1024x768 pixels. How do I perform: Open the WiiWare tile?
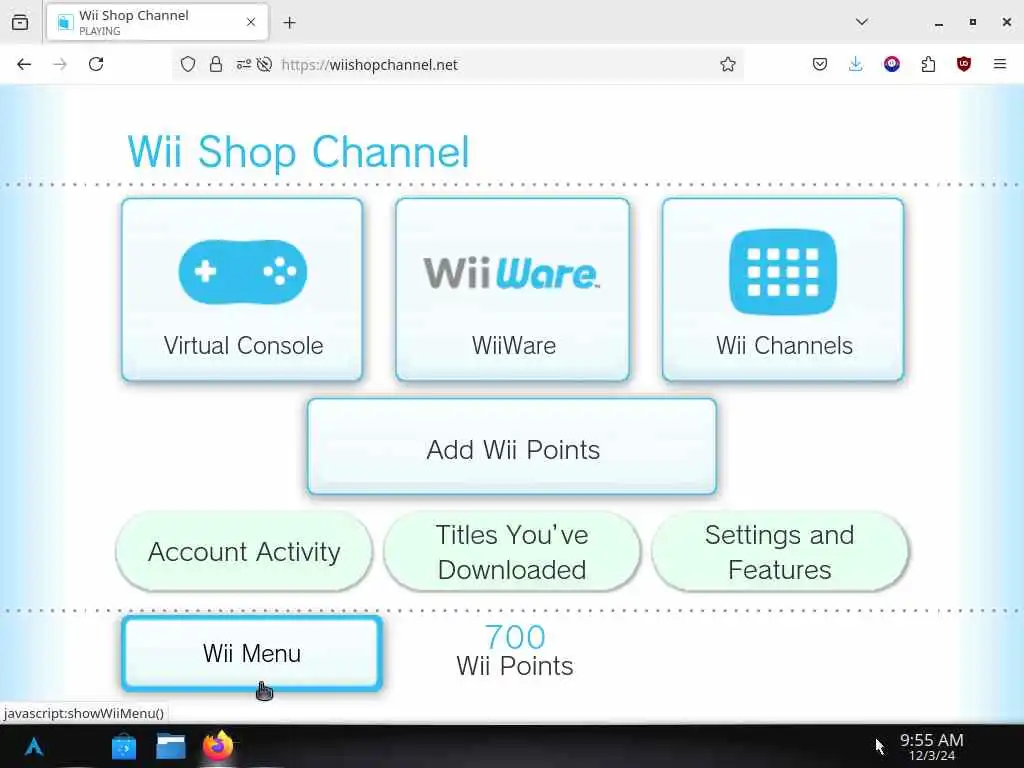click(x=513, y=289)
